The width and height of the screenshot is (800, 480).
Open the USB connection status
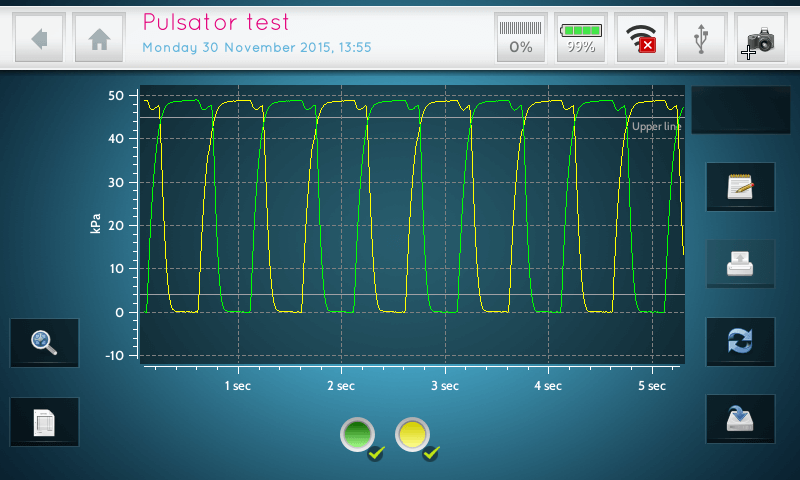(701, 39)
